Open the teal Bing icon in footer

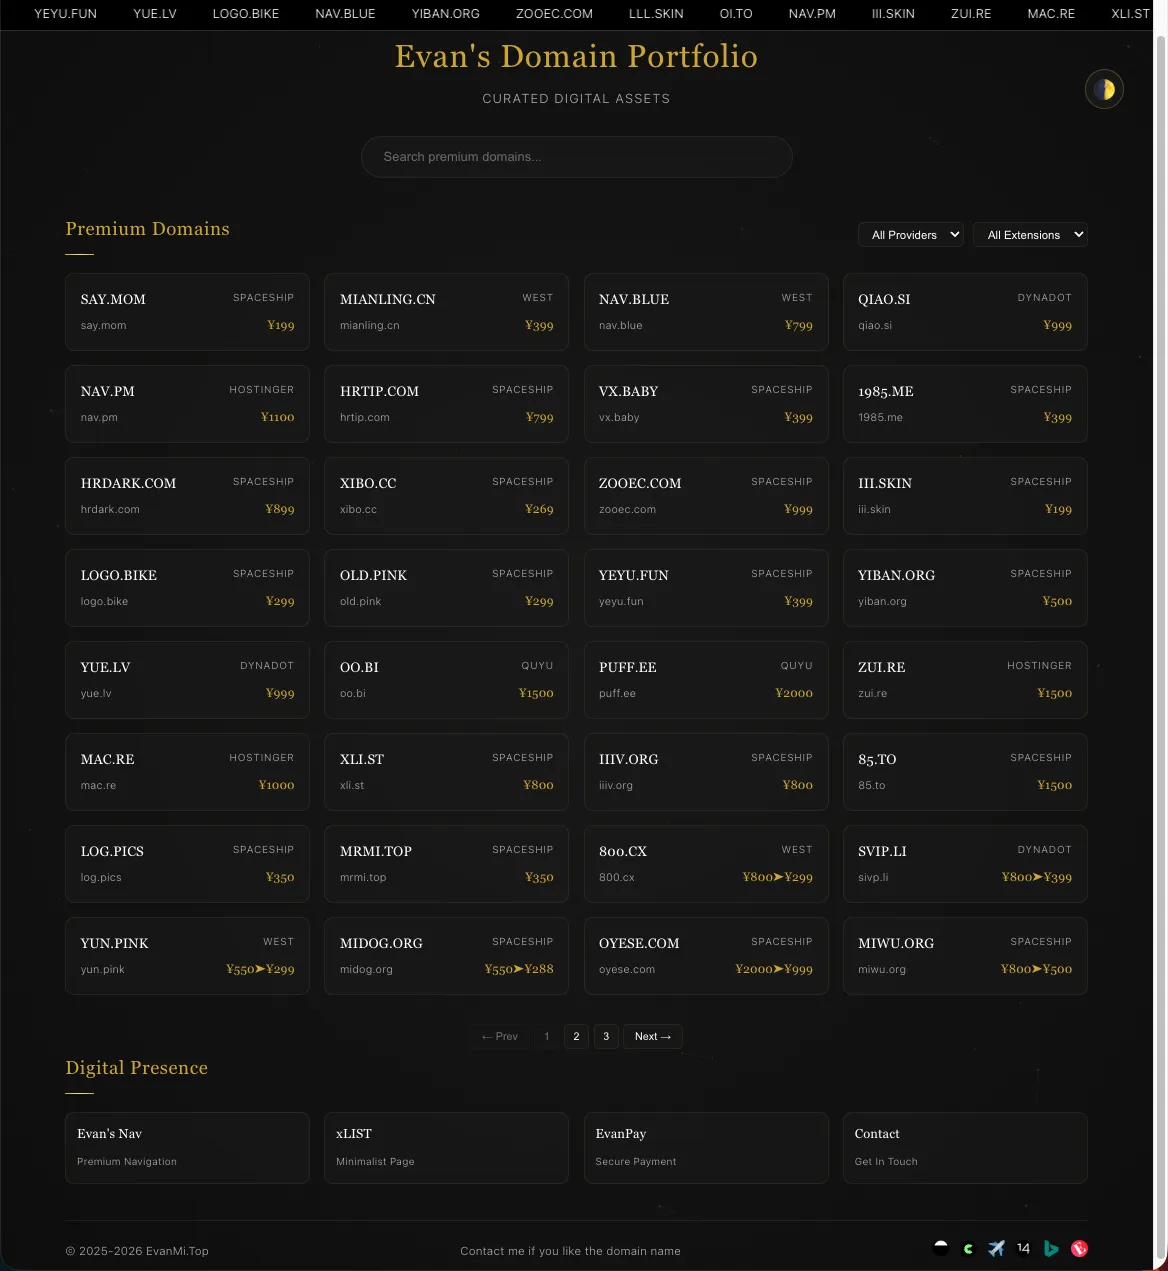[x=1051, y=1248]
